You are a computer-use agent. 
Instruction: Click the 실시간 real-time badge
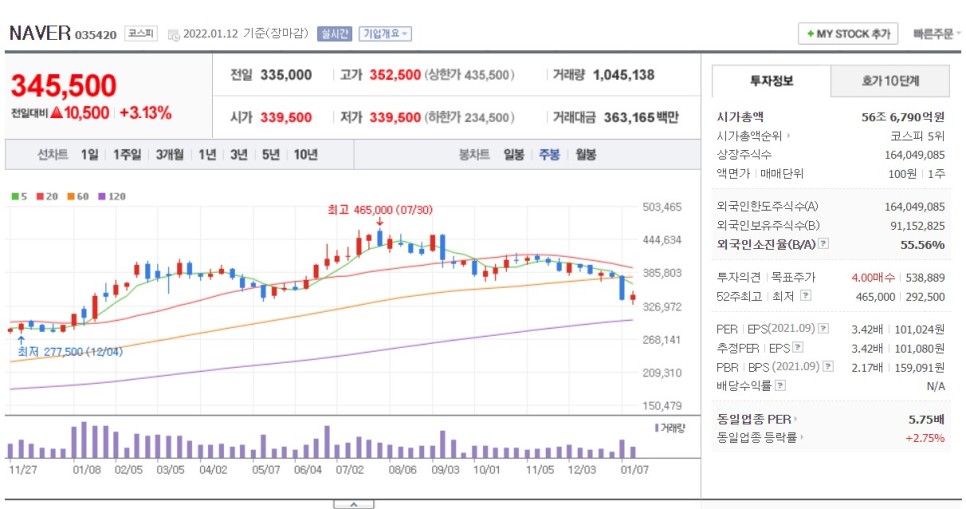(x=335, y=33)
